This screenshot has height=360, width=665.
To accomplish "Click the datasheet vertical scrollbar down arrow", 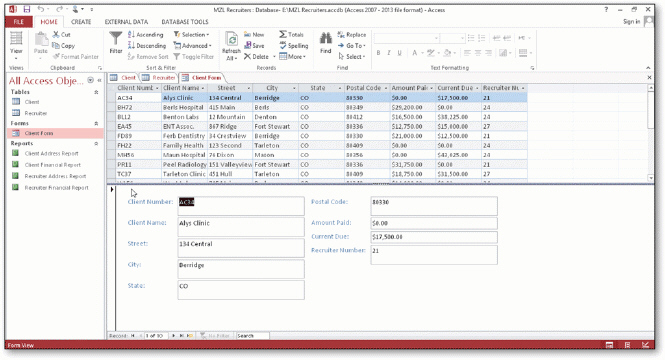I will (x=651, y=178).
